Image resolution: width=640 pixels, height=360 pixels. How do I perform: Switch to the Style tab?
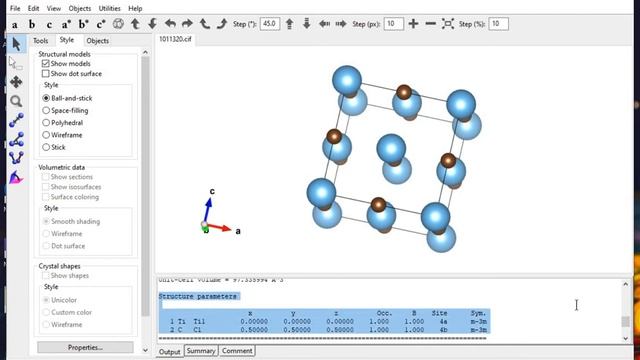point(67,40)
